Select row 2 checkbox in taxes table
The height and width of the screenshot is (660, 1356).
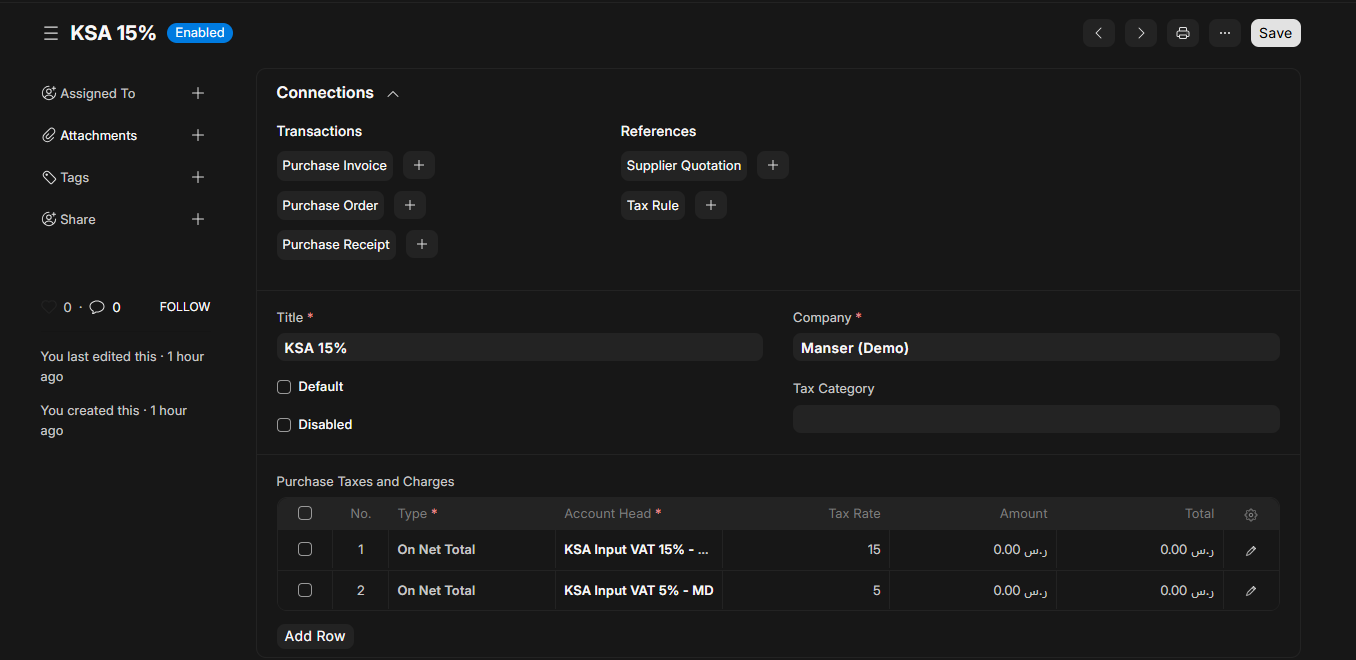click(x=305, y=590)
